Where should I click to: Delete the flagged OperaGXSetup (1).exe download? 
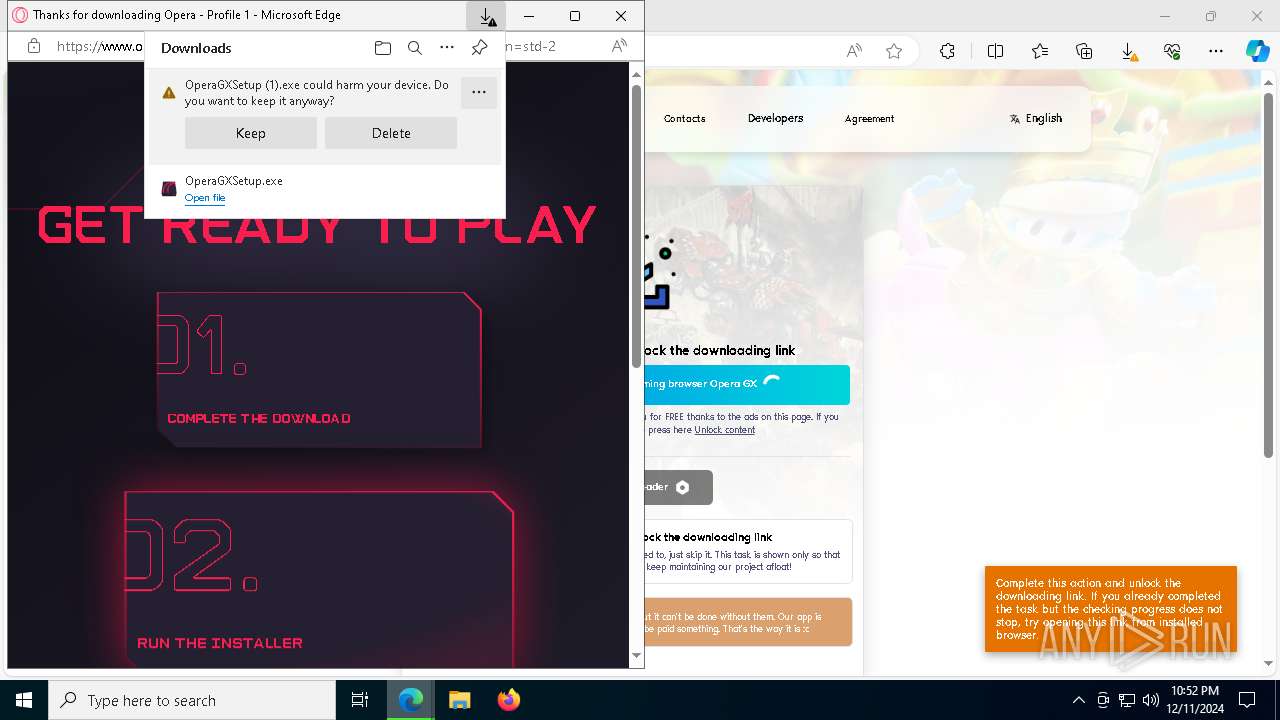[391, 133]
